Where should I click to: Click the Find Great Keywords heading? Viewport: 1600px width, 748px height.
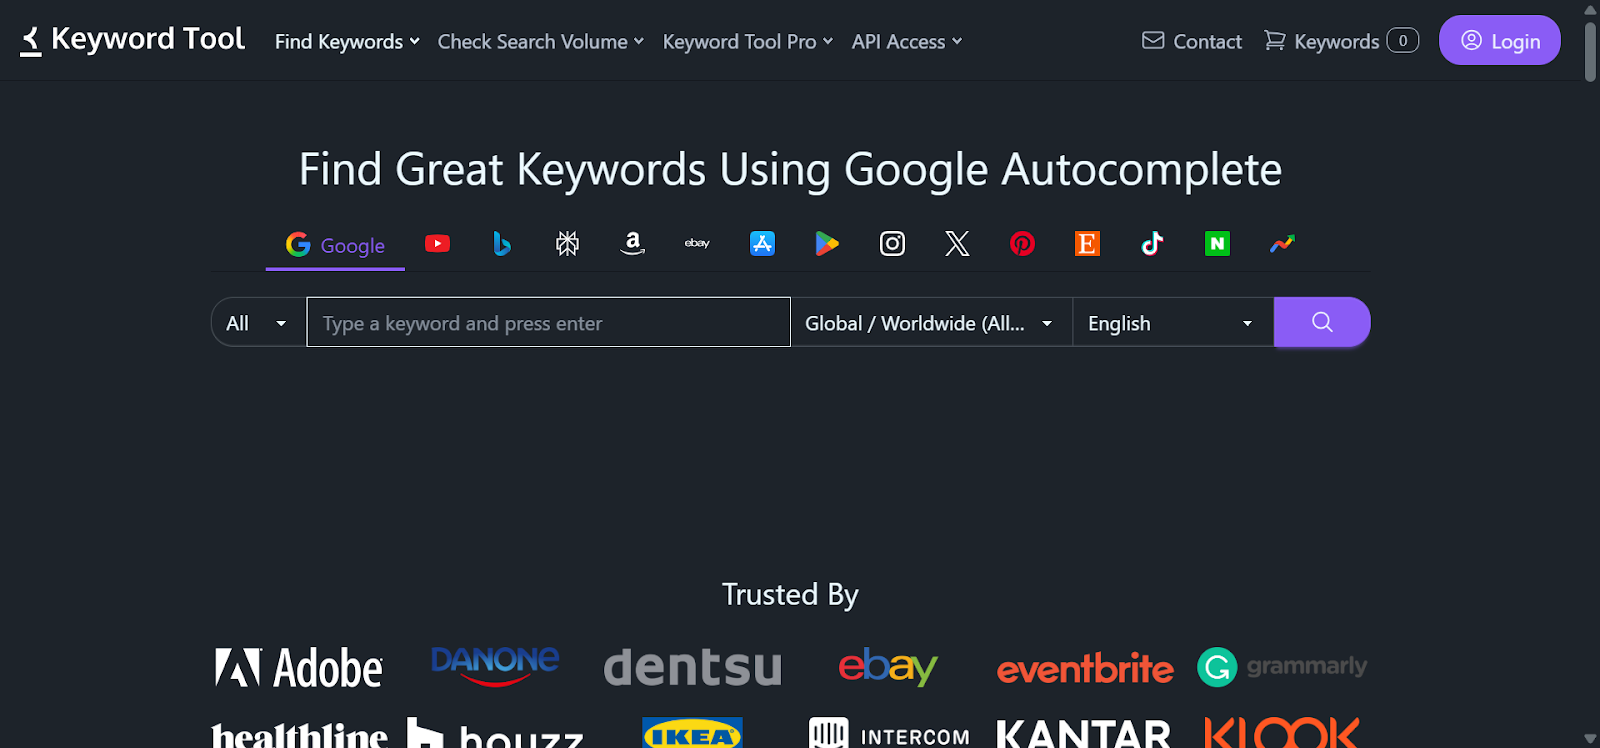(x=790, y=169)
